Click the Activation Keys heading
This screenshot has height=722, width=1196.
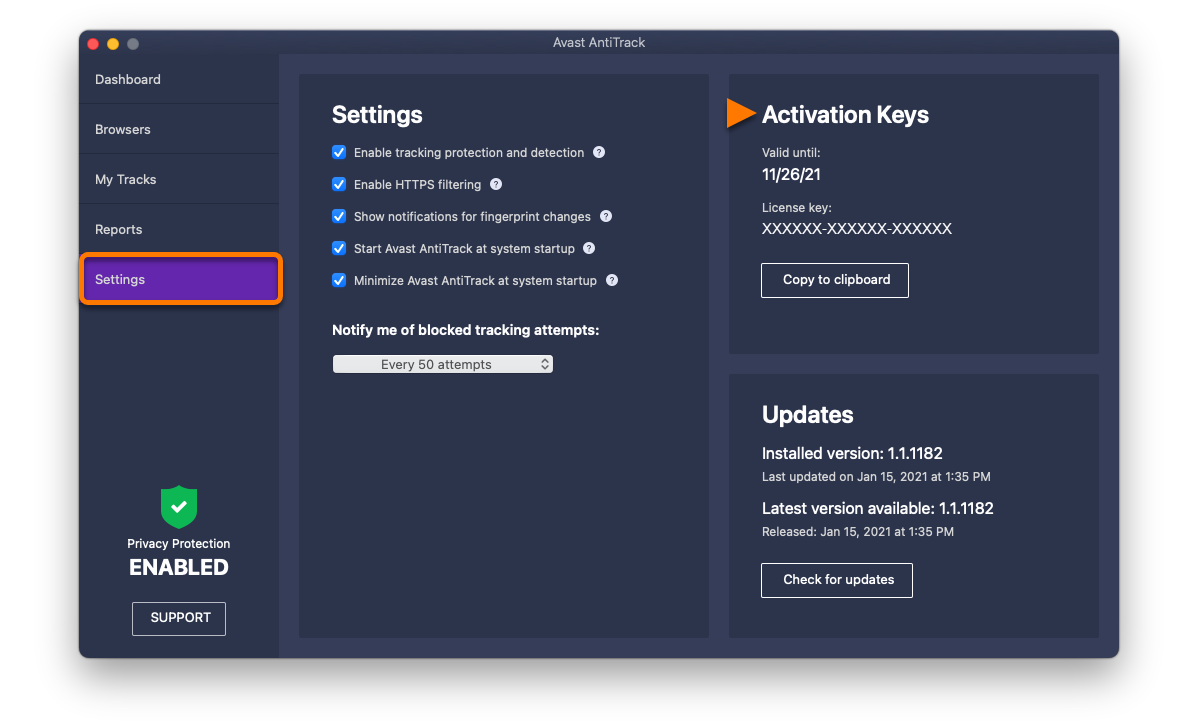845,114
